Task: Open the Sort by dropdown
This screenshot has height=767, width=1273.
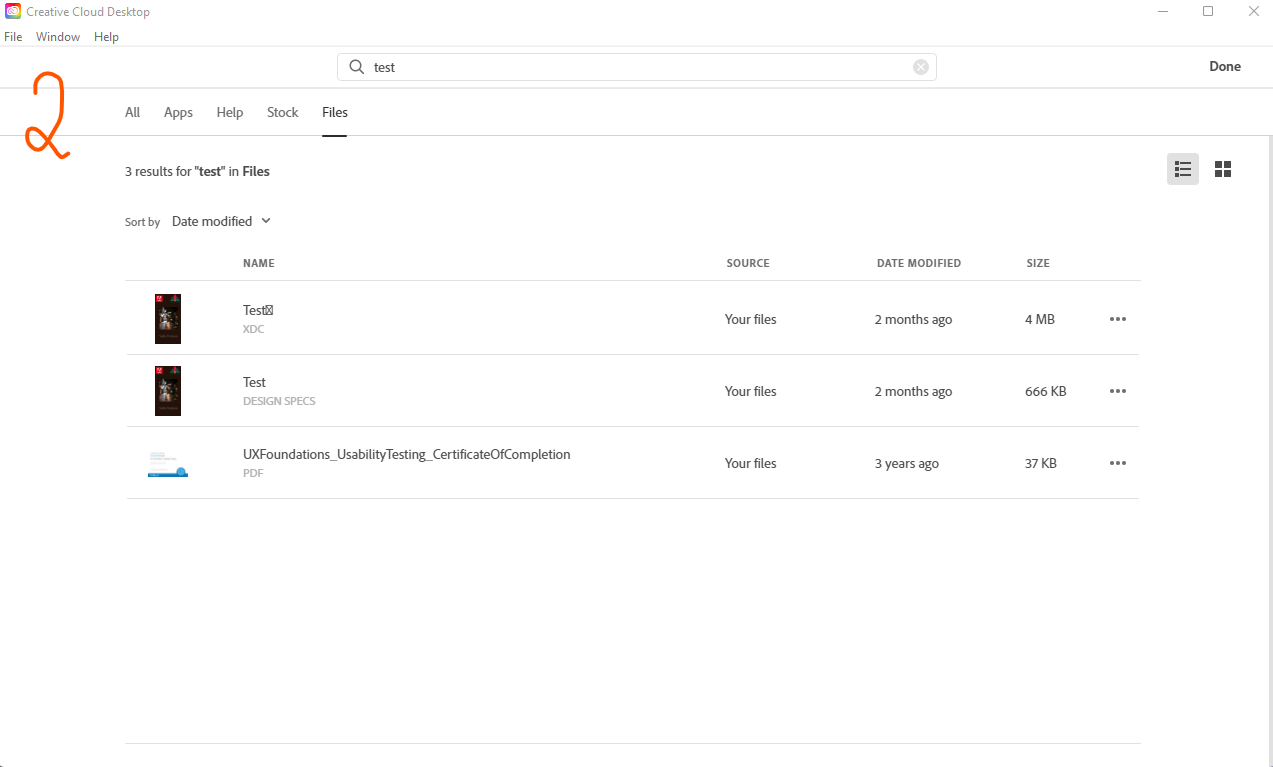Action: [220, 221]
